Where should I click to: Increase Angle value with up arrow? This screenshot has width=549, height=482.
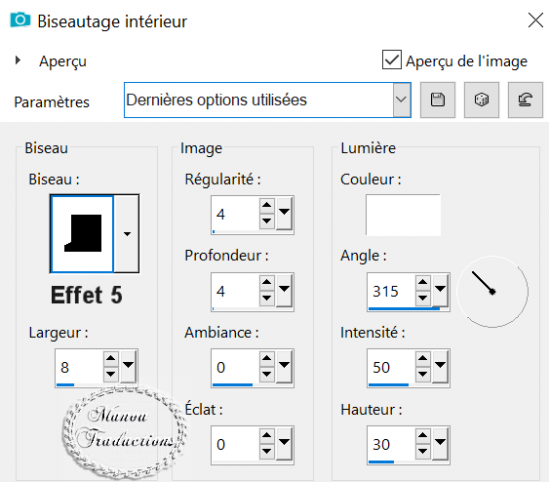[423, 281]
